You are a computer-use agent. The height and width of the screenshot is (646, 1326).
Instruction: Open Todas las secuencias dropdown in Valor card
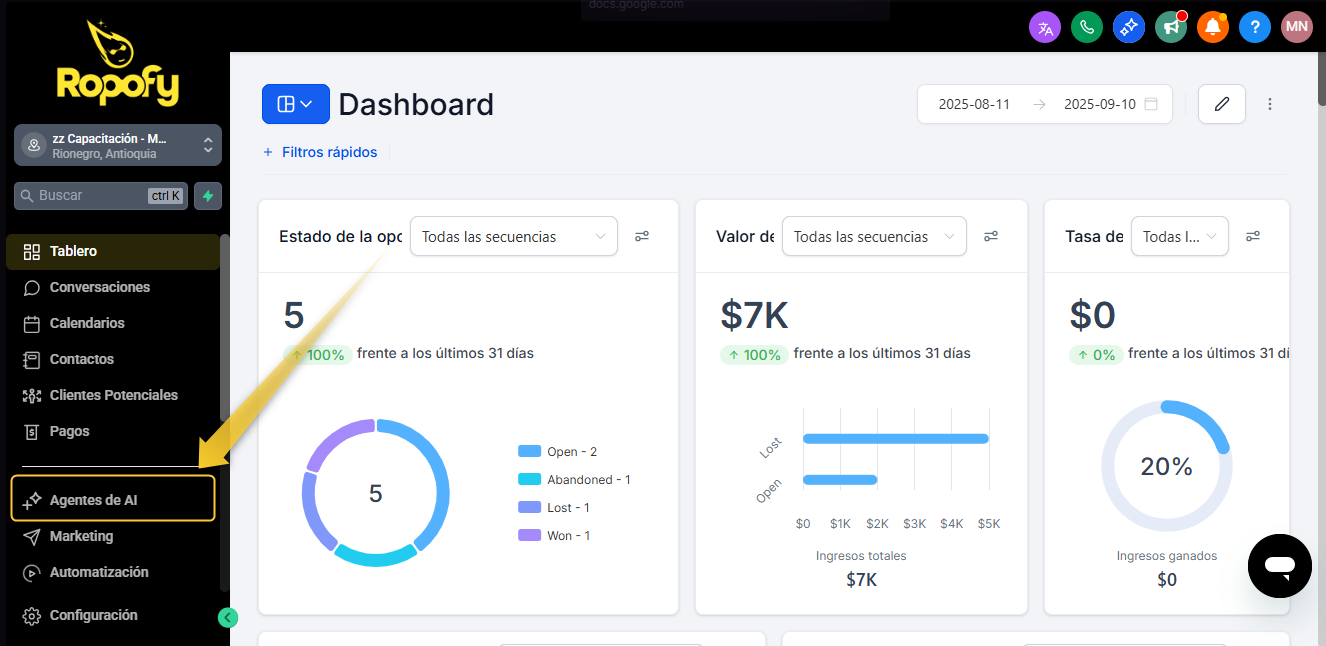pos(873,237)
